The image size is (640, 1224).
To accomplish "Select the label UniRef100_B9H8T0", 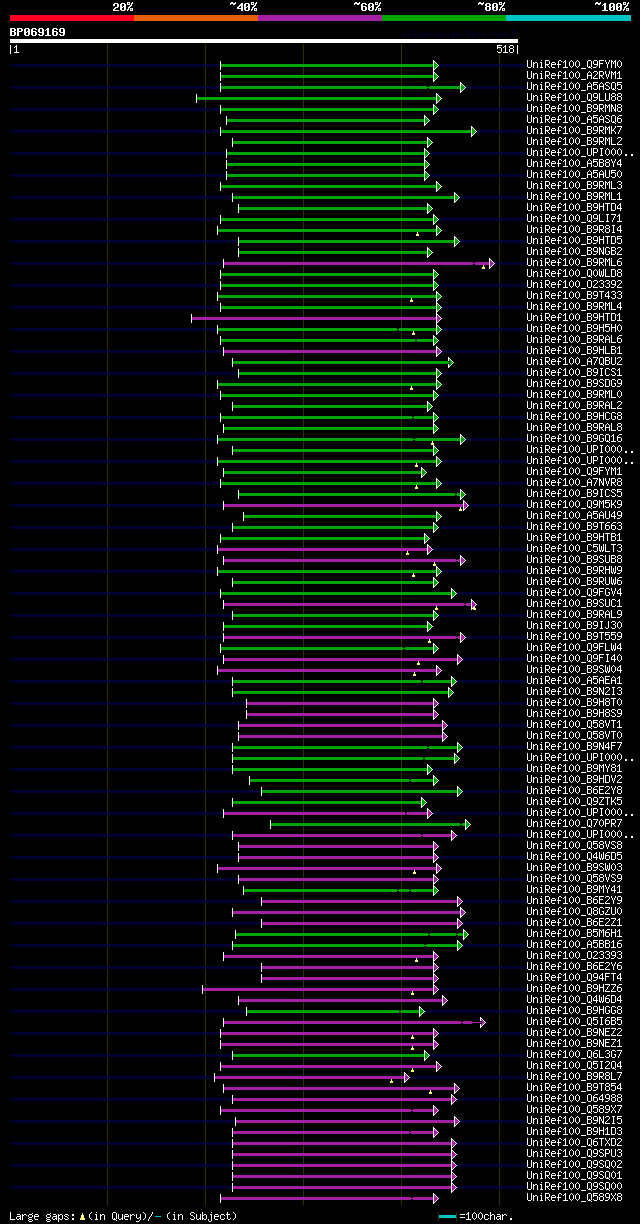I will pyautogui.click(x=574, y=702).
